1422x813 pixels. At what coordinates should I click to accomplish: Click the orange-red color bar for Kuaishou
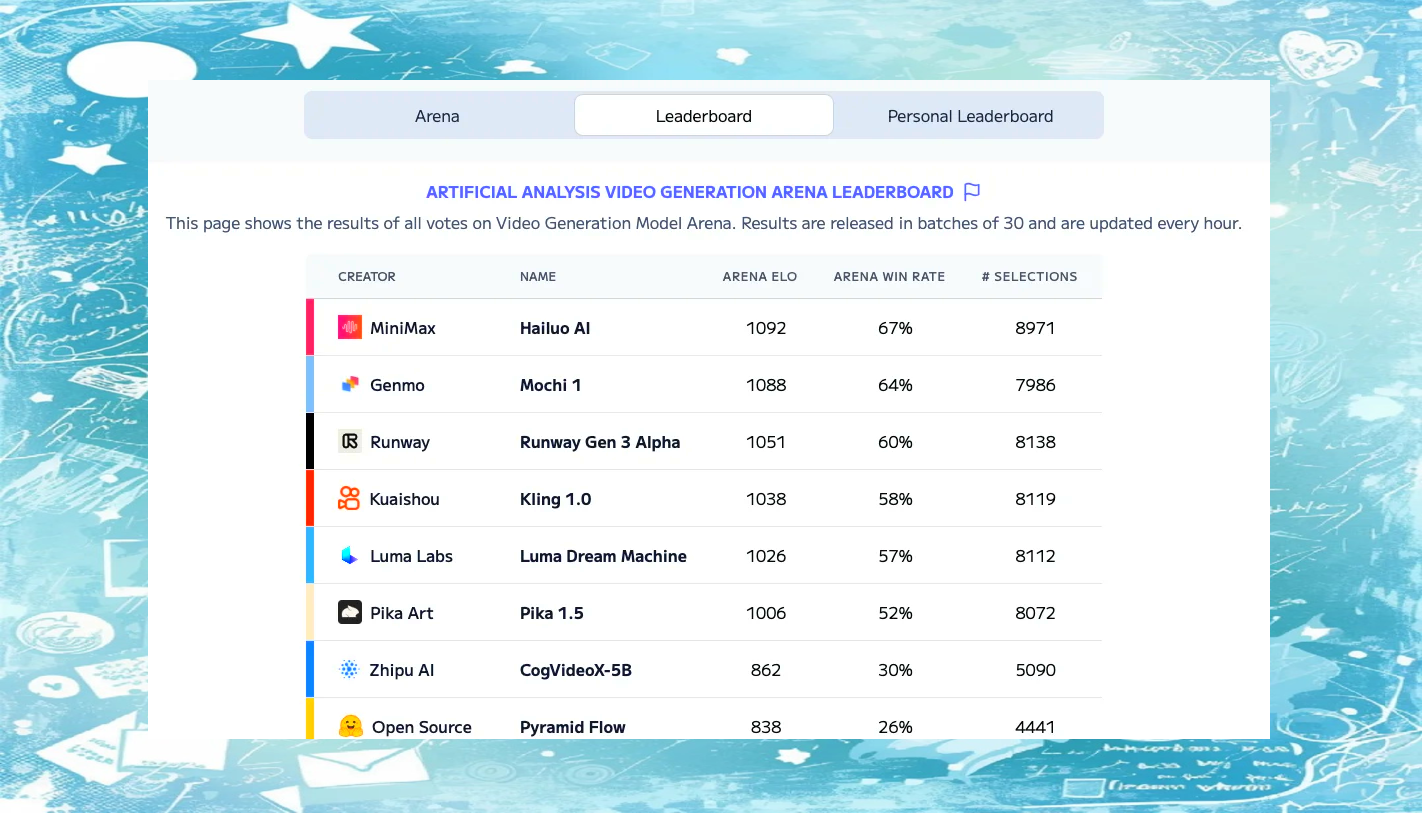tap(310, 498)
